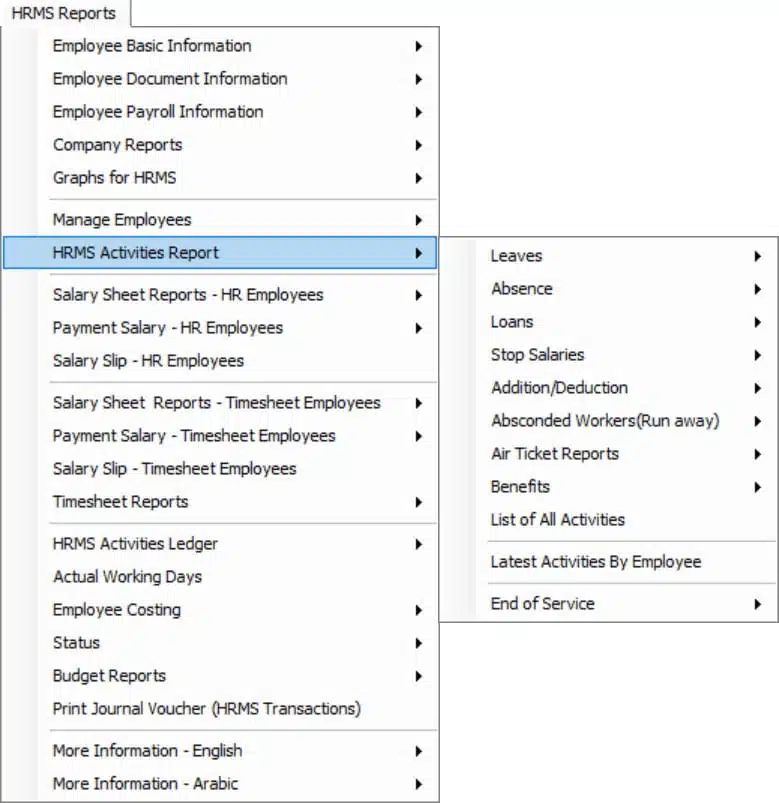Click the arrow next to Manage Employees
Viewport: 779px width, 803px height.
click(x=419, y=220)
